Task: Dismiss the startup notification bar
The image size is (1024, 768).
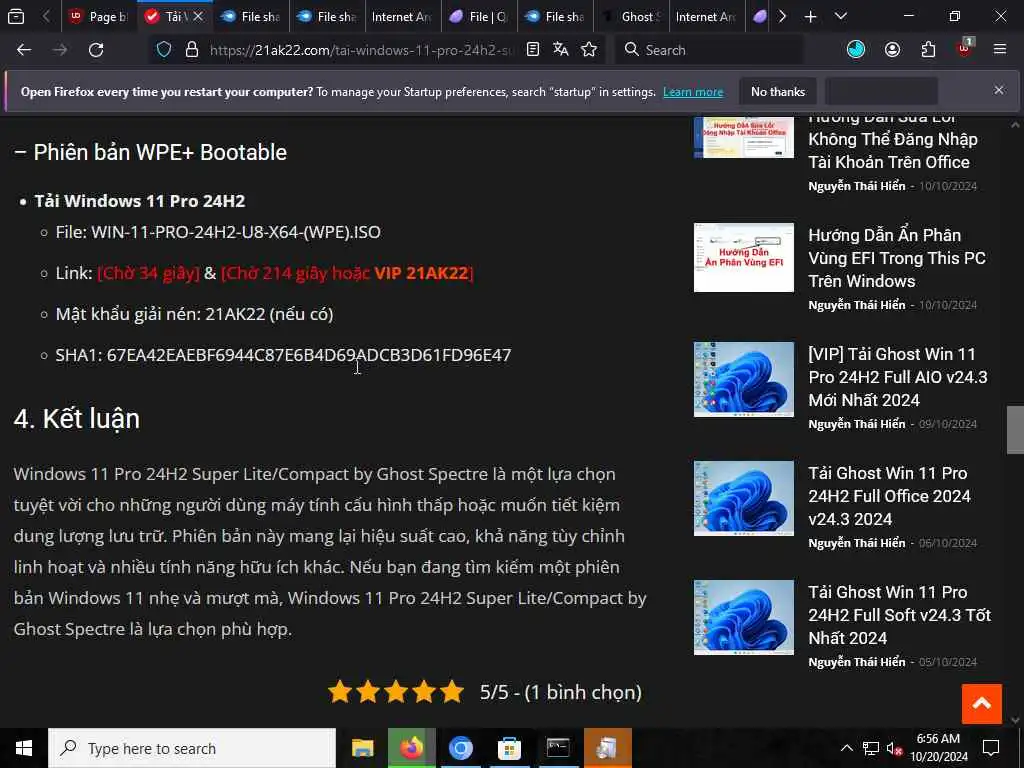Action: [x=999, y=90]
